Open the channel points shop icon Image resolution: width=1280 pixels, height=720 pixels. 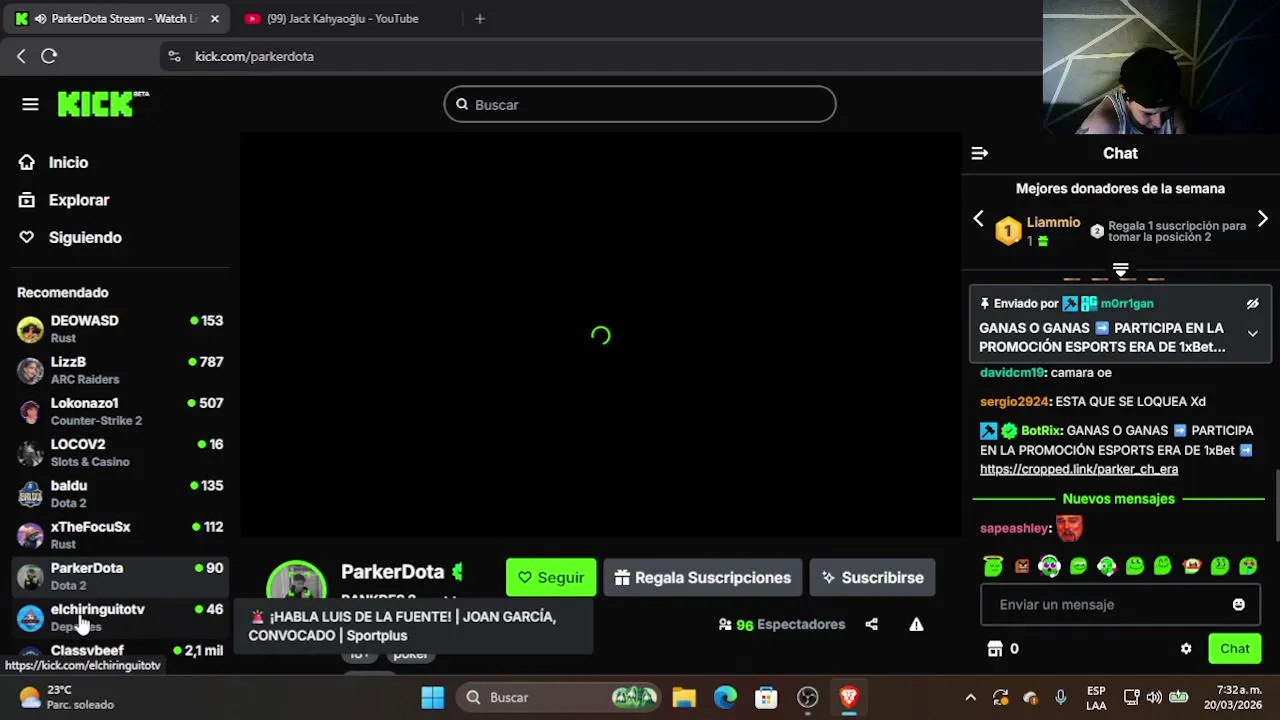[x=995, y=649]
